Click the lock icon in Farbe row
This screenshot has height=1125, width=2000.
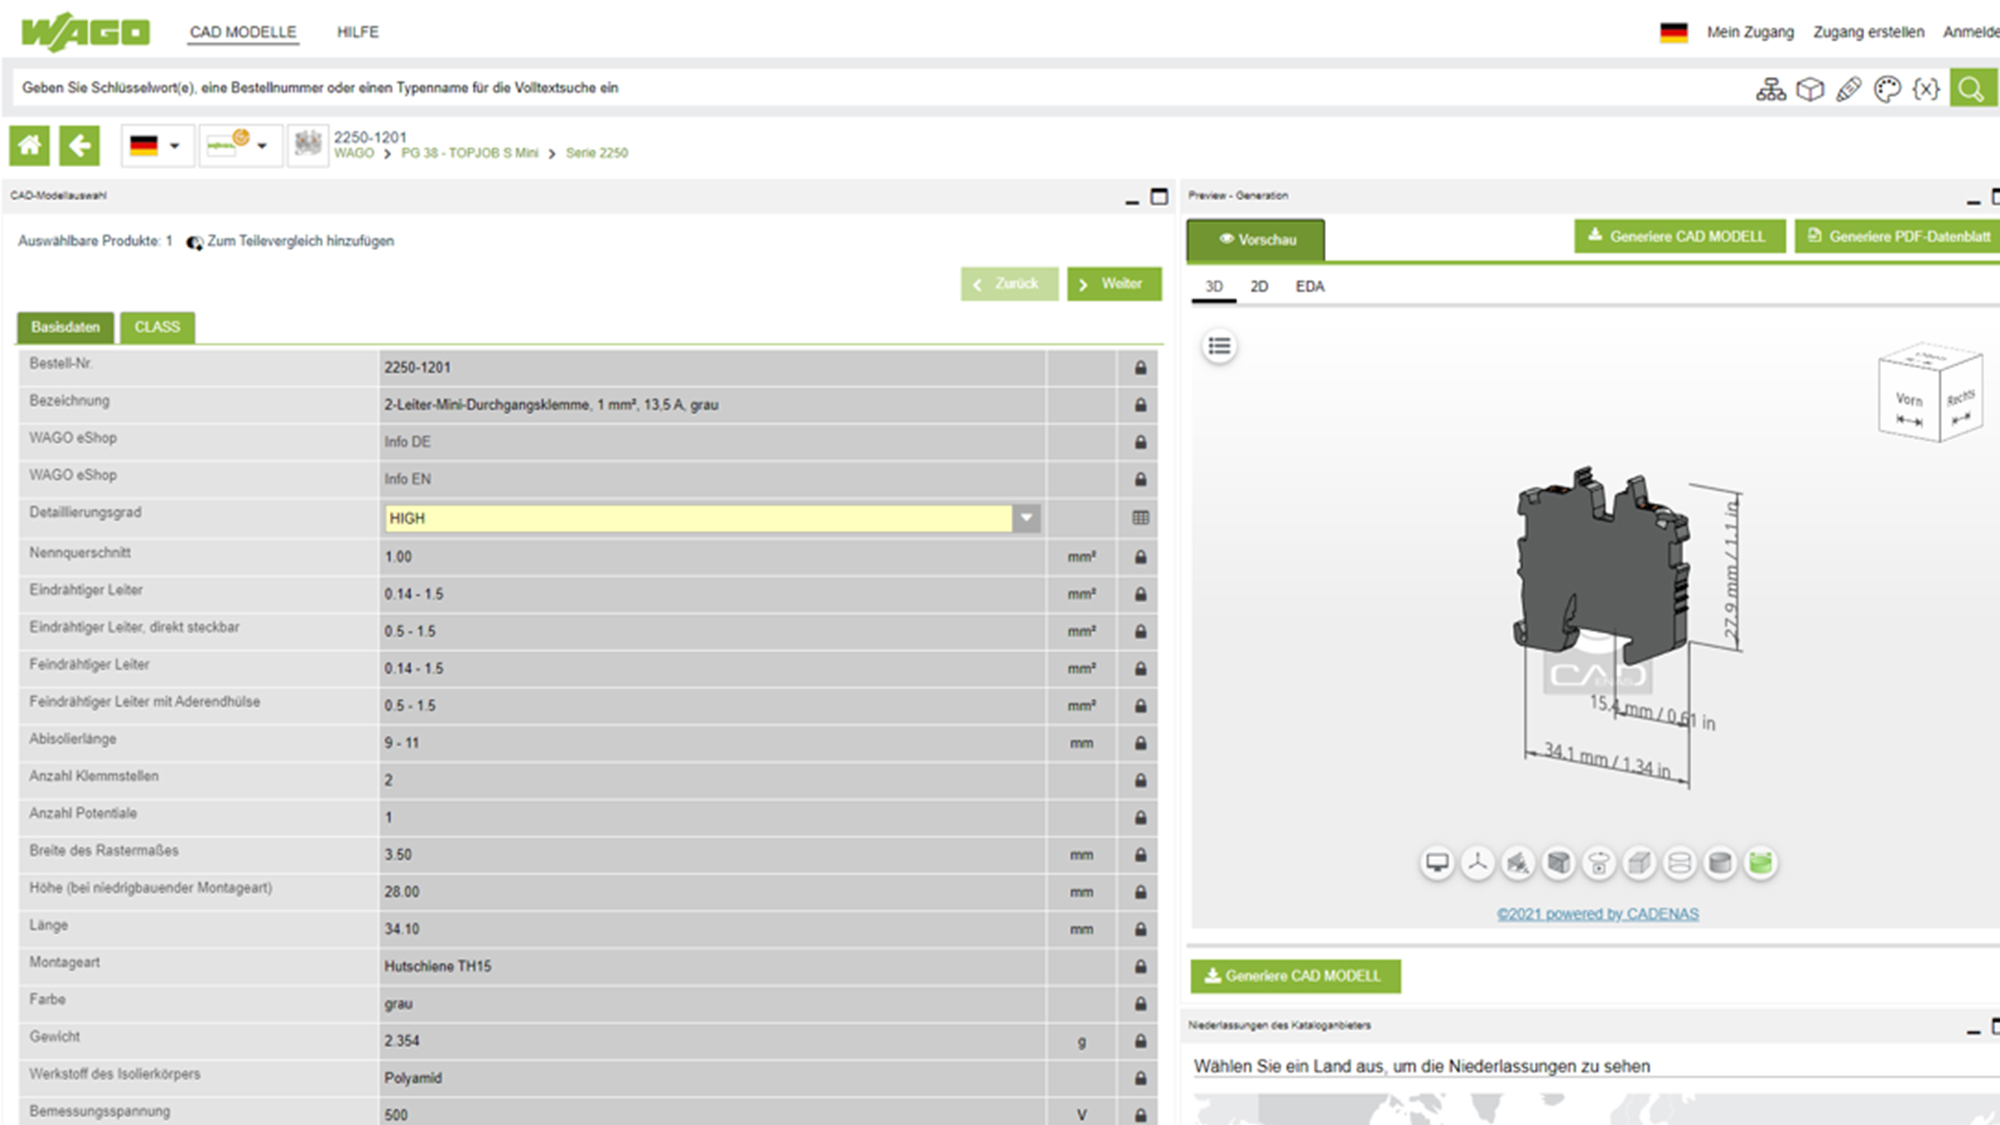pos(1140,1004)
